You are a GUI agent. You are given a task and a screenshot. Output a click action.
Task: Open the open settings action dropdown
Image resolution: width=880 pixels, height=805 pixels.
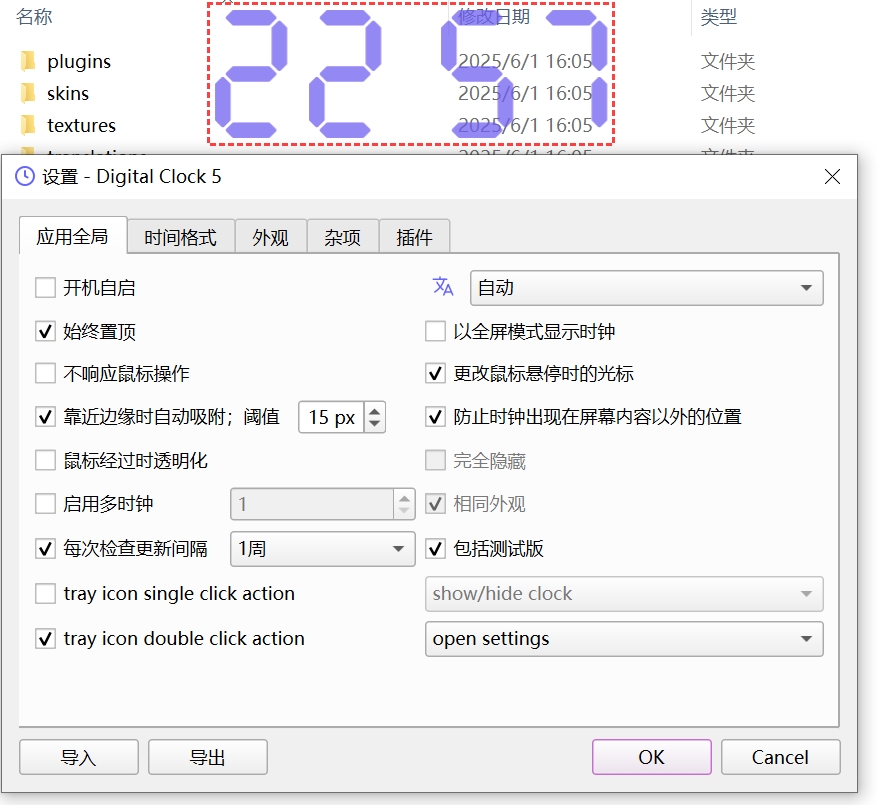pos(624,639)
